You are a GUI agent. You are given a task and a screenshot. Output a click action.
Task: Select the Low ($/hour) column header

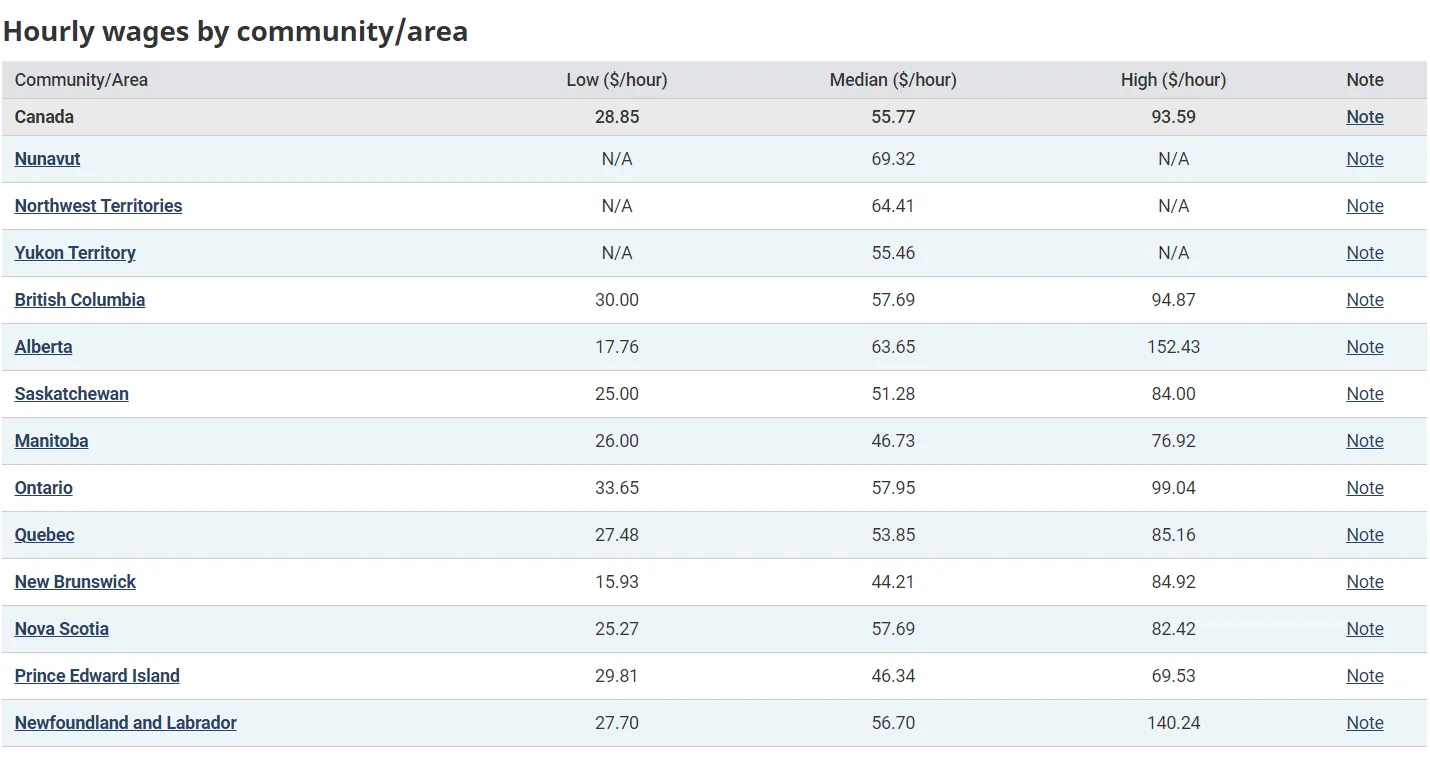pos(617,80)
